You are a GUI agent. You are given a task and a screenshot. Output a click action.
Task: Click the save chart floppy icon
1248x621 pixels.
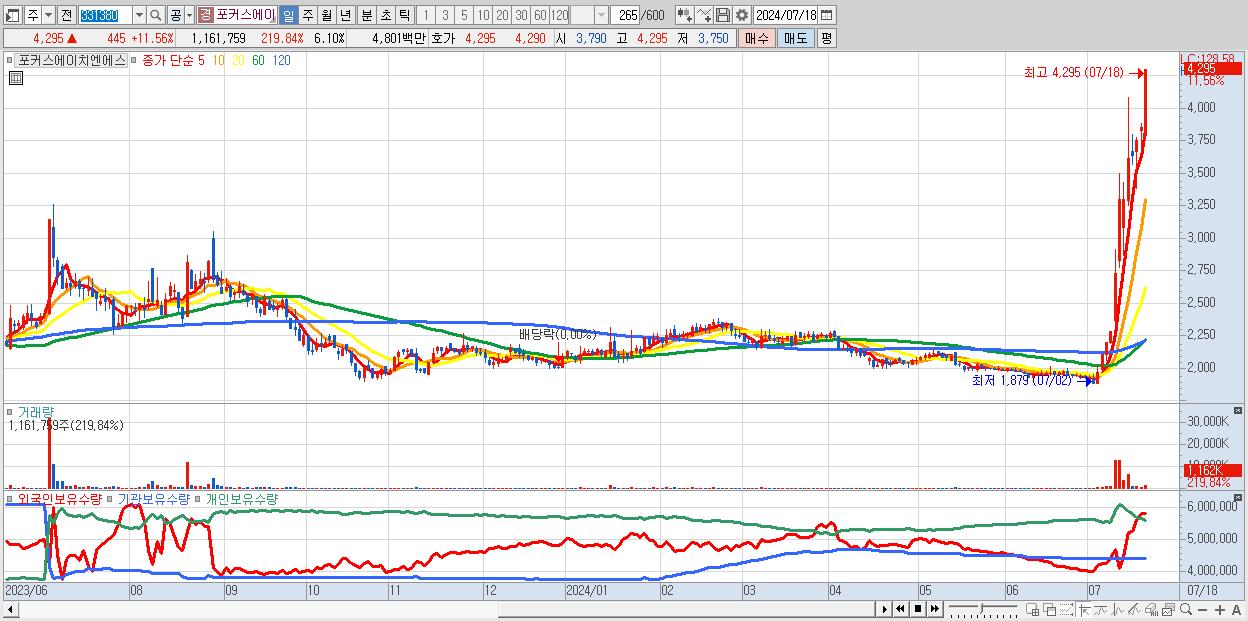(x=722, y=15)
